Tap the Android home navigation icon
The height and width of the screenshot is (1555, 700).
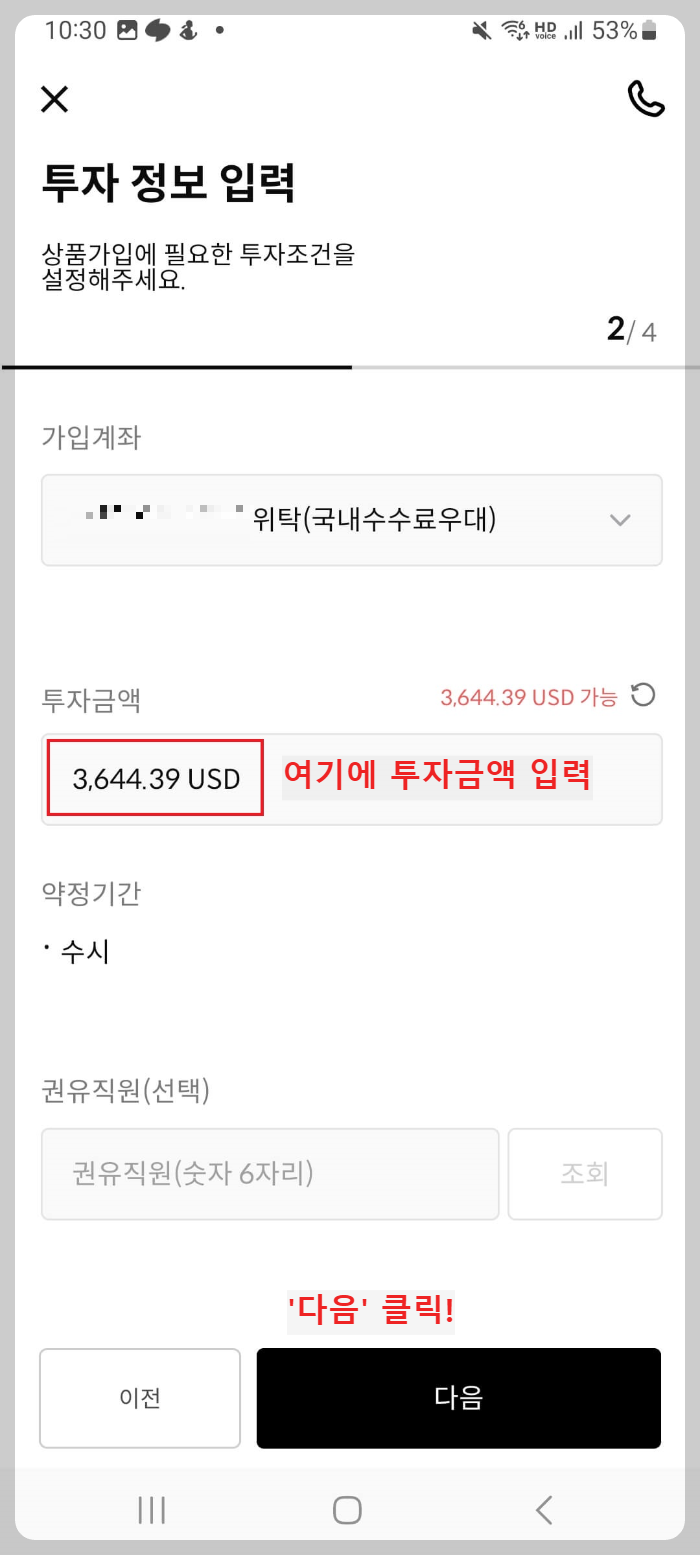346,1511
